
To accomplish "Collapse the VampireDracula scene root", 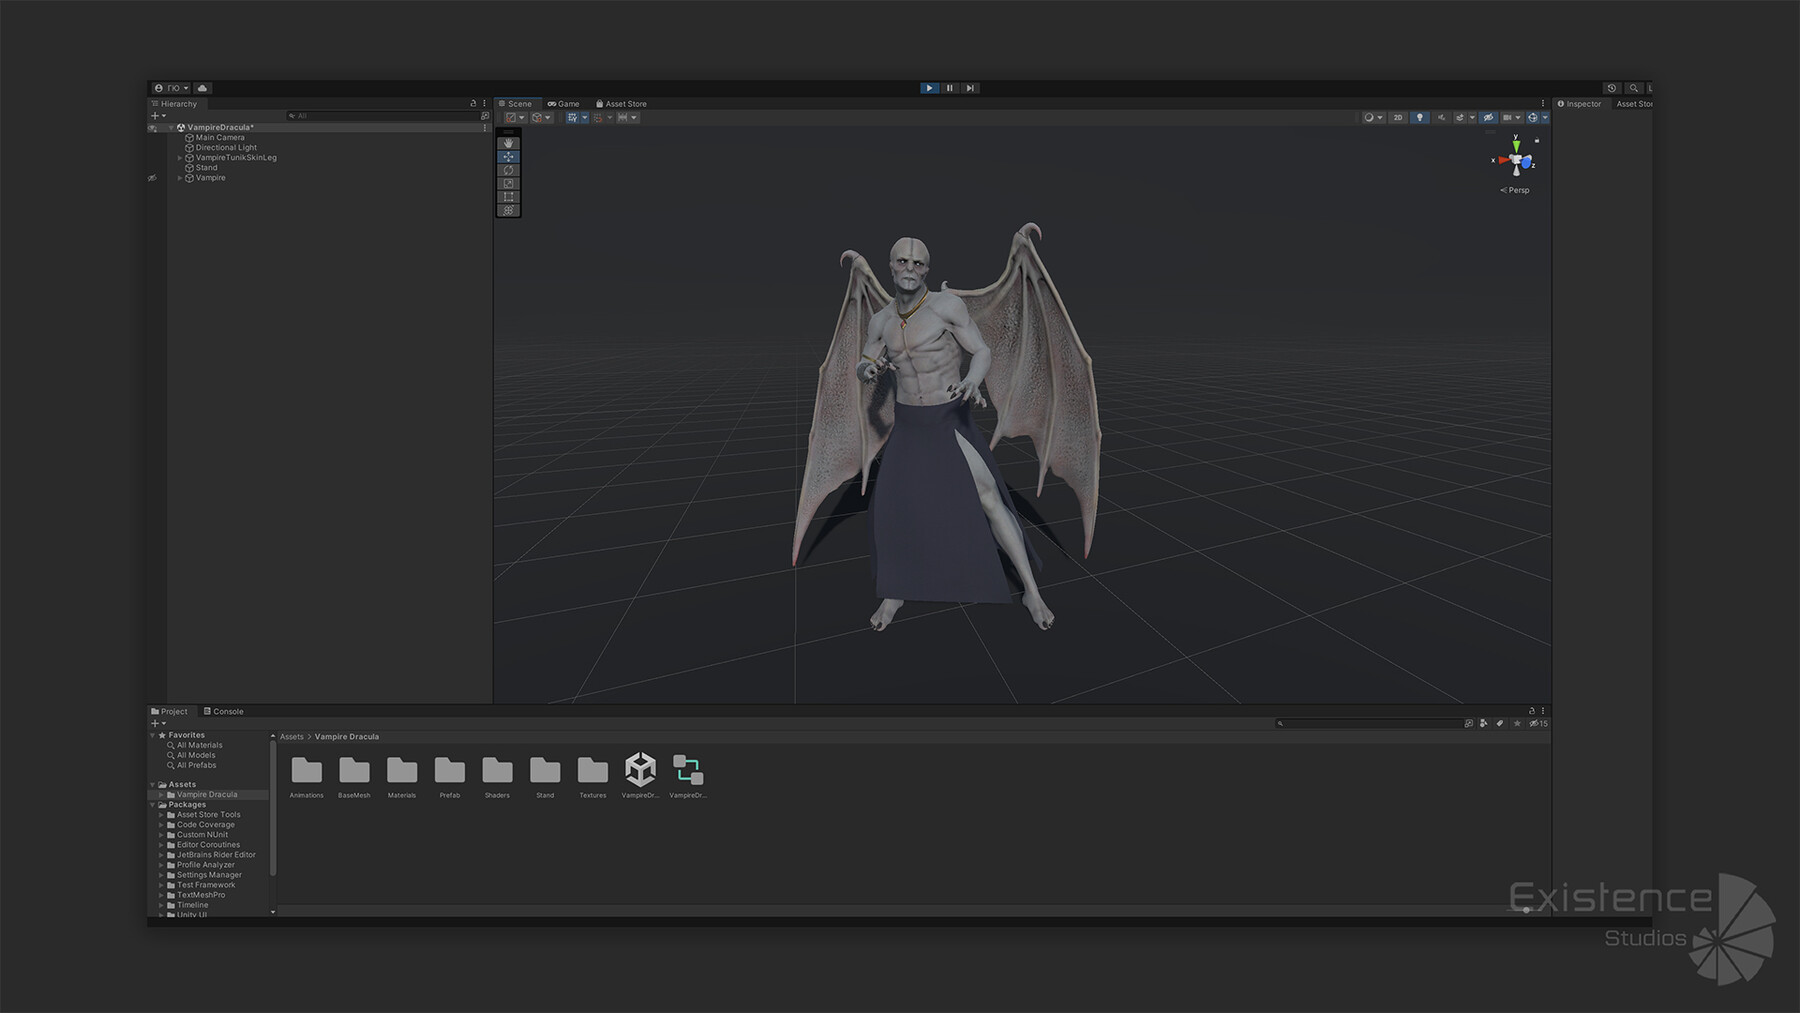I will [x=171, y=127].
